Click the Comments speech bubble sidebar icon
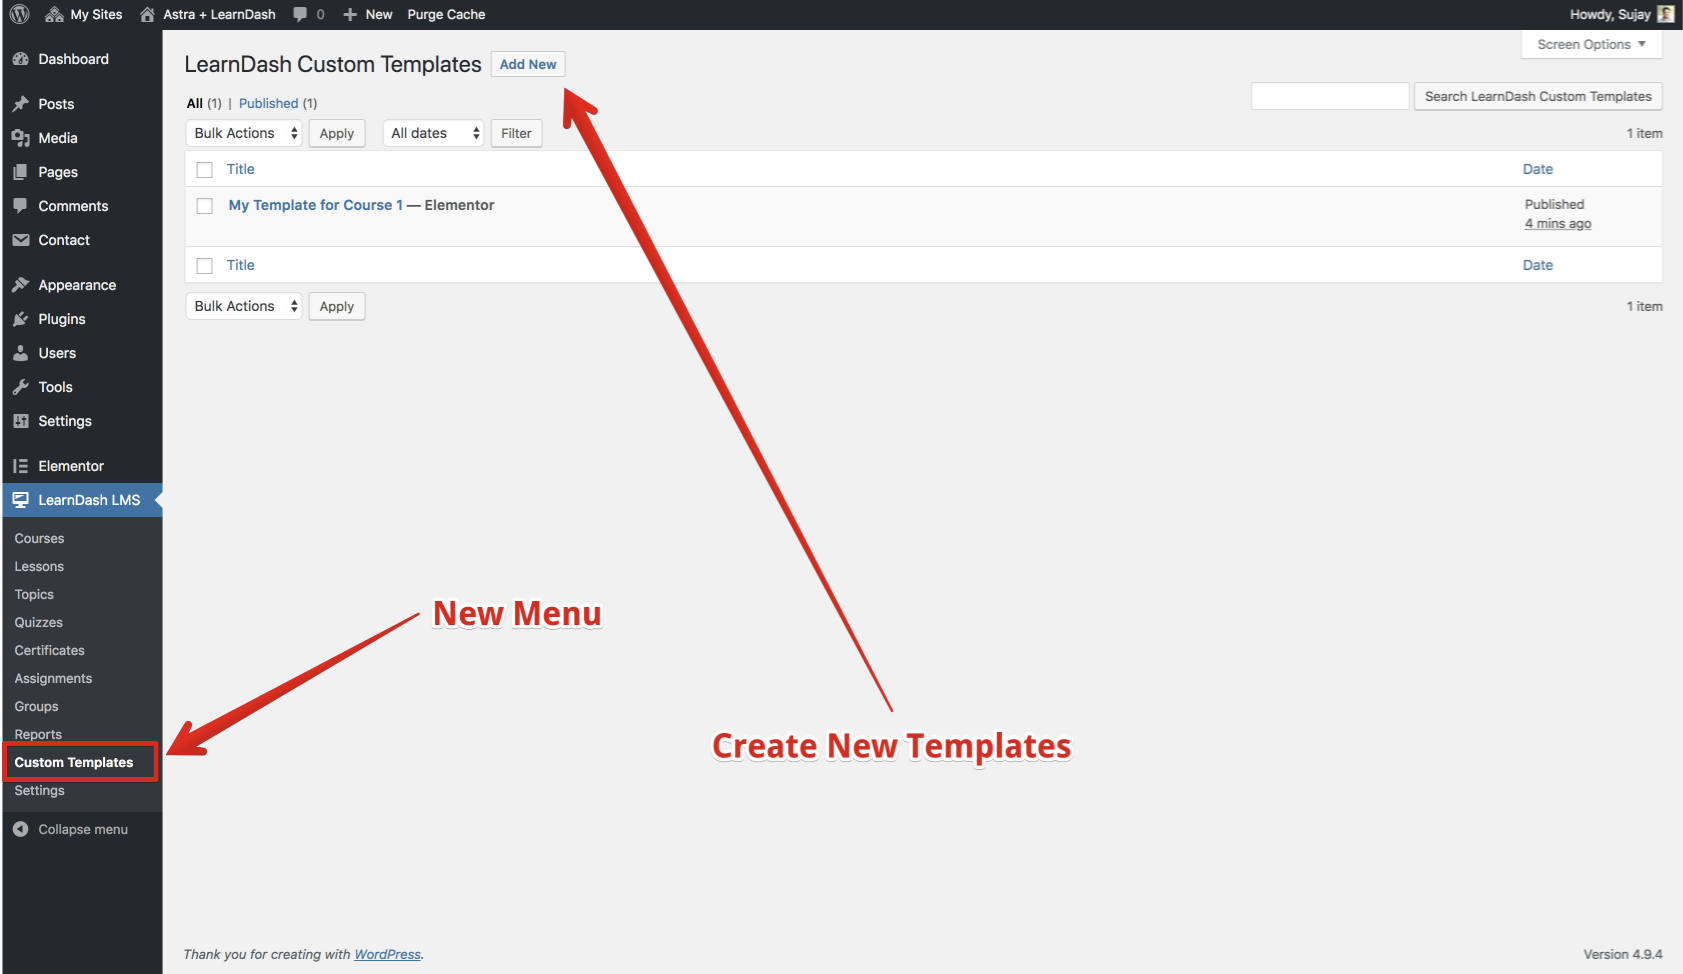The height and width of the screenshot is (974, 1683). coord(21,206)
